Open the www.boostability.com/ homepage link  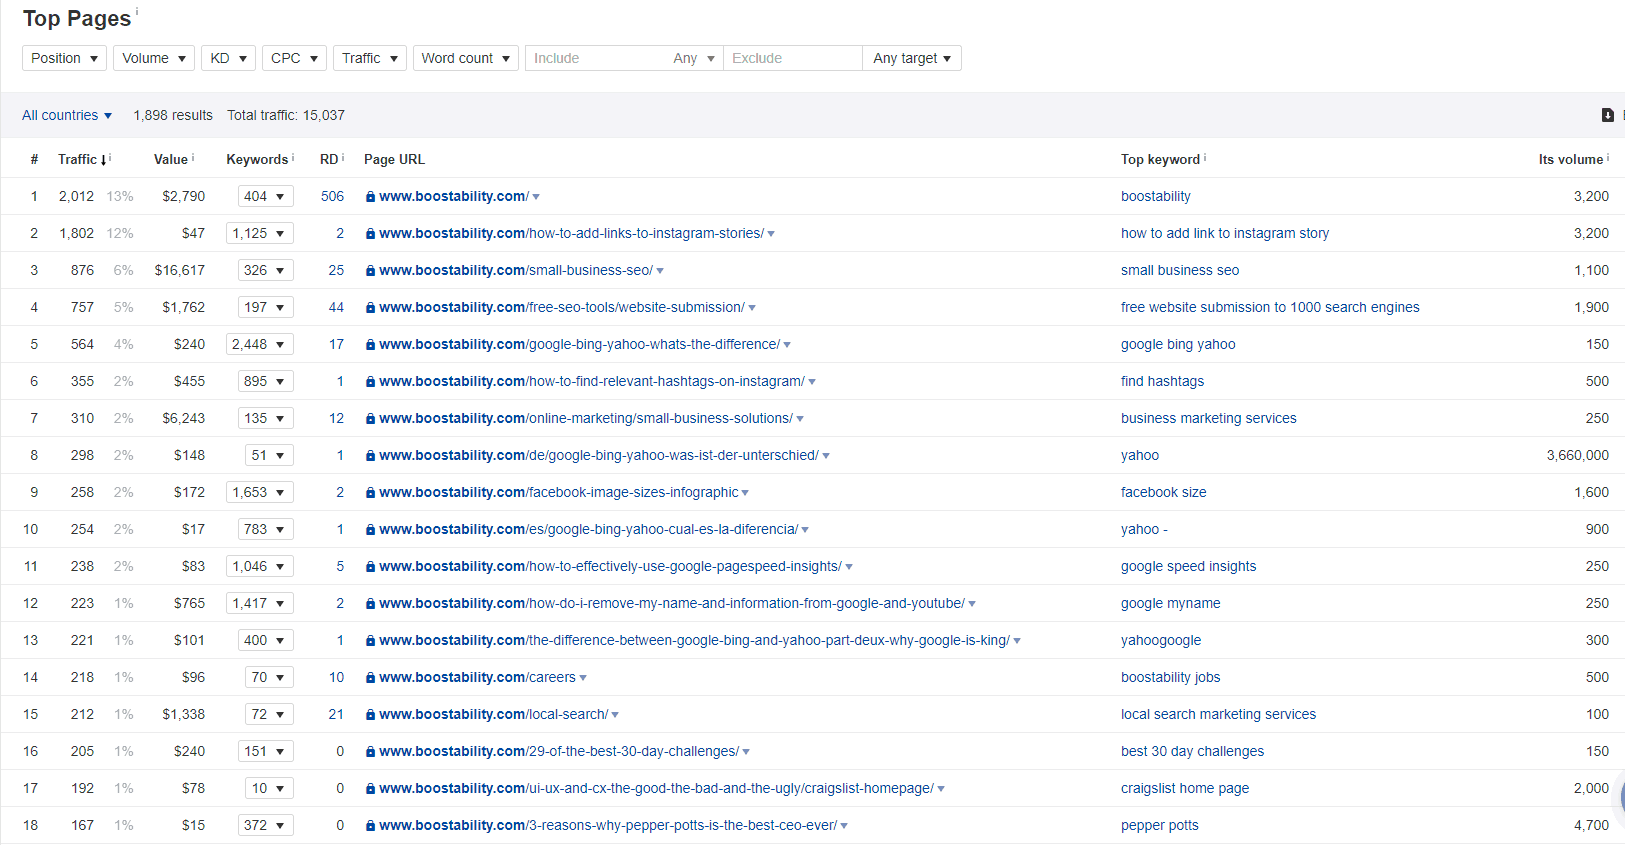click(x=454, y=196)
